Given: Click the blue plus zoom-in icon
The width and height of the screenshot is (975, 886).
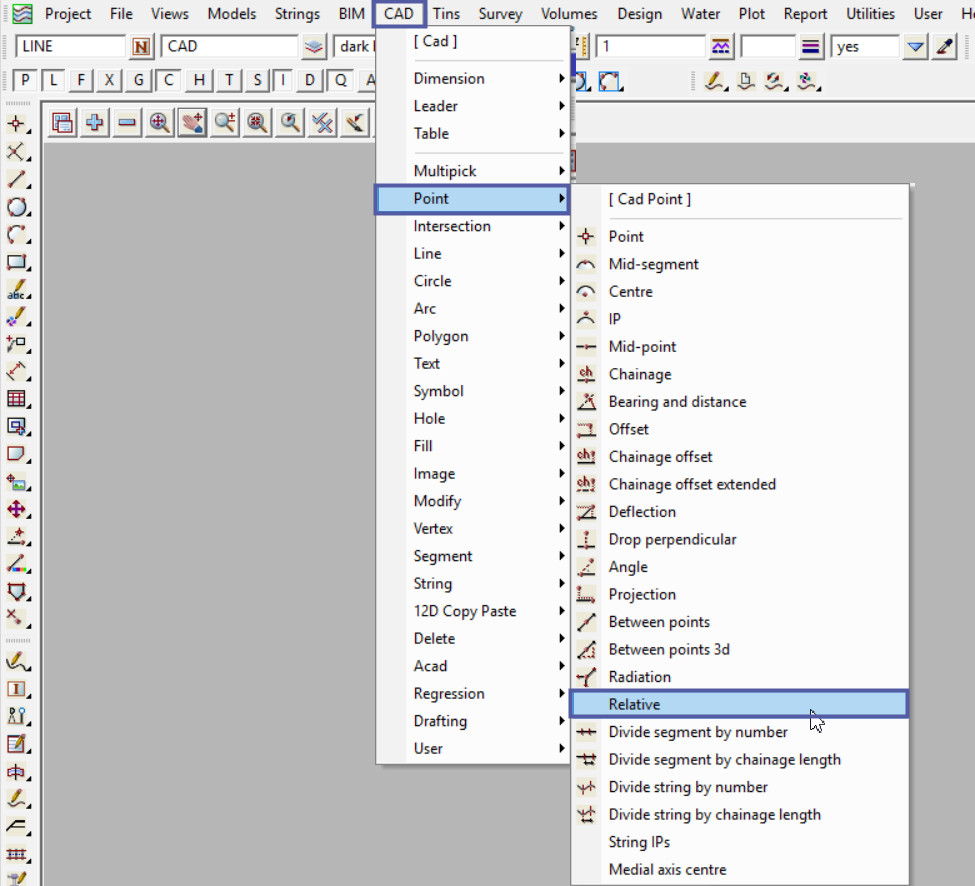Looking at the screenshot, I should (x=95, y=122).
